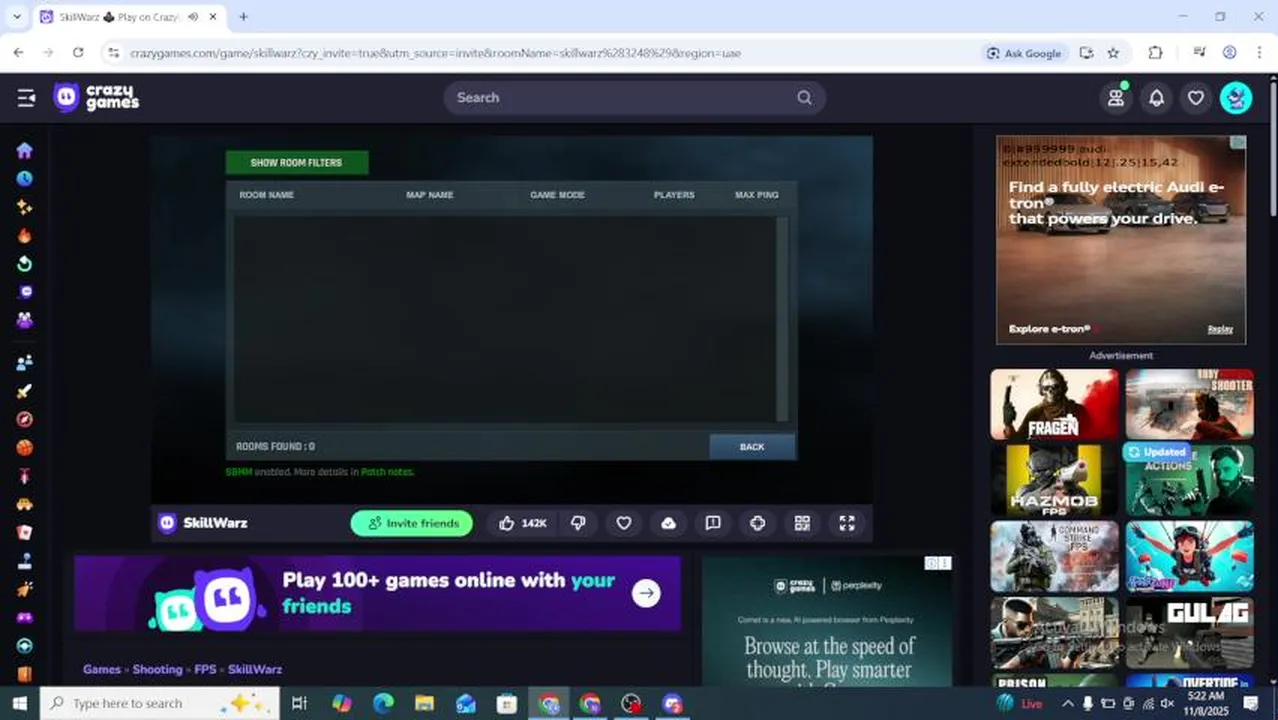1278x720 pixels.
Task: Click Games breadcrumb link
Action: point(102,670)
